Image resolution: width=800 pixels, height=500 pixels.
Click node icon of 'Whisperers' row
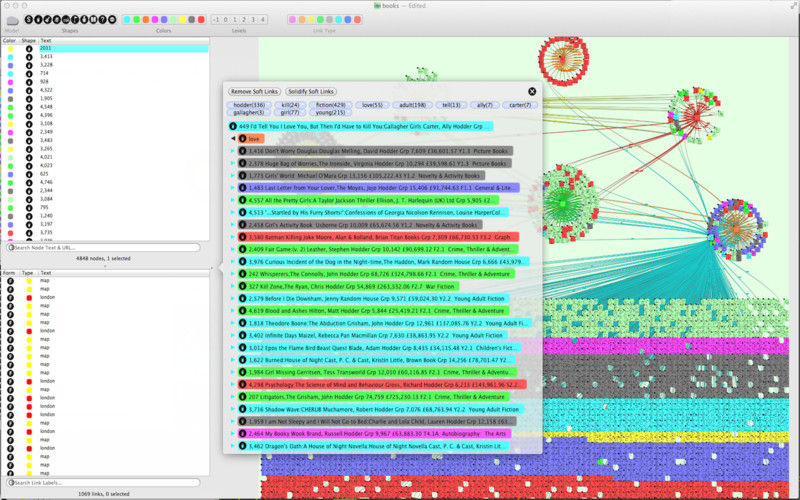point(242,274)
